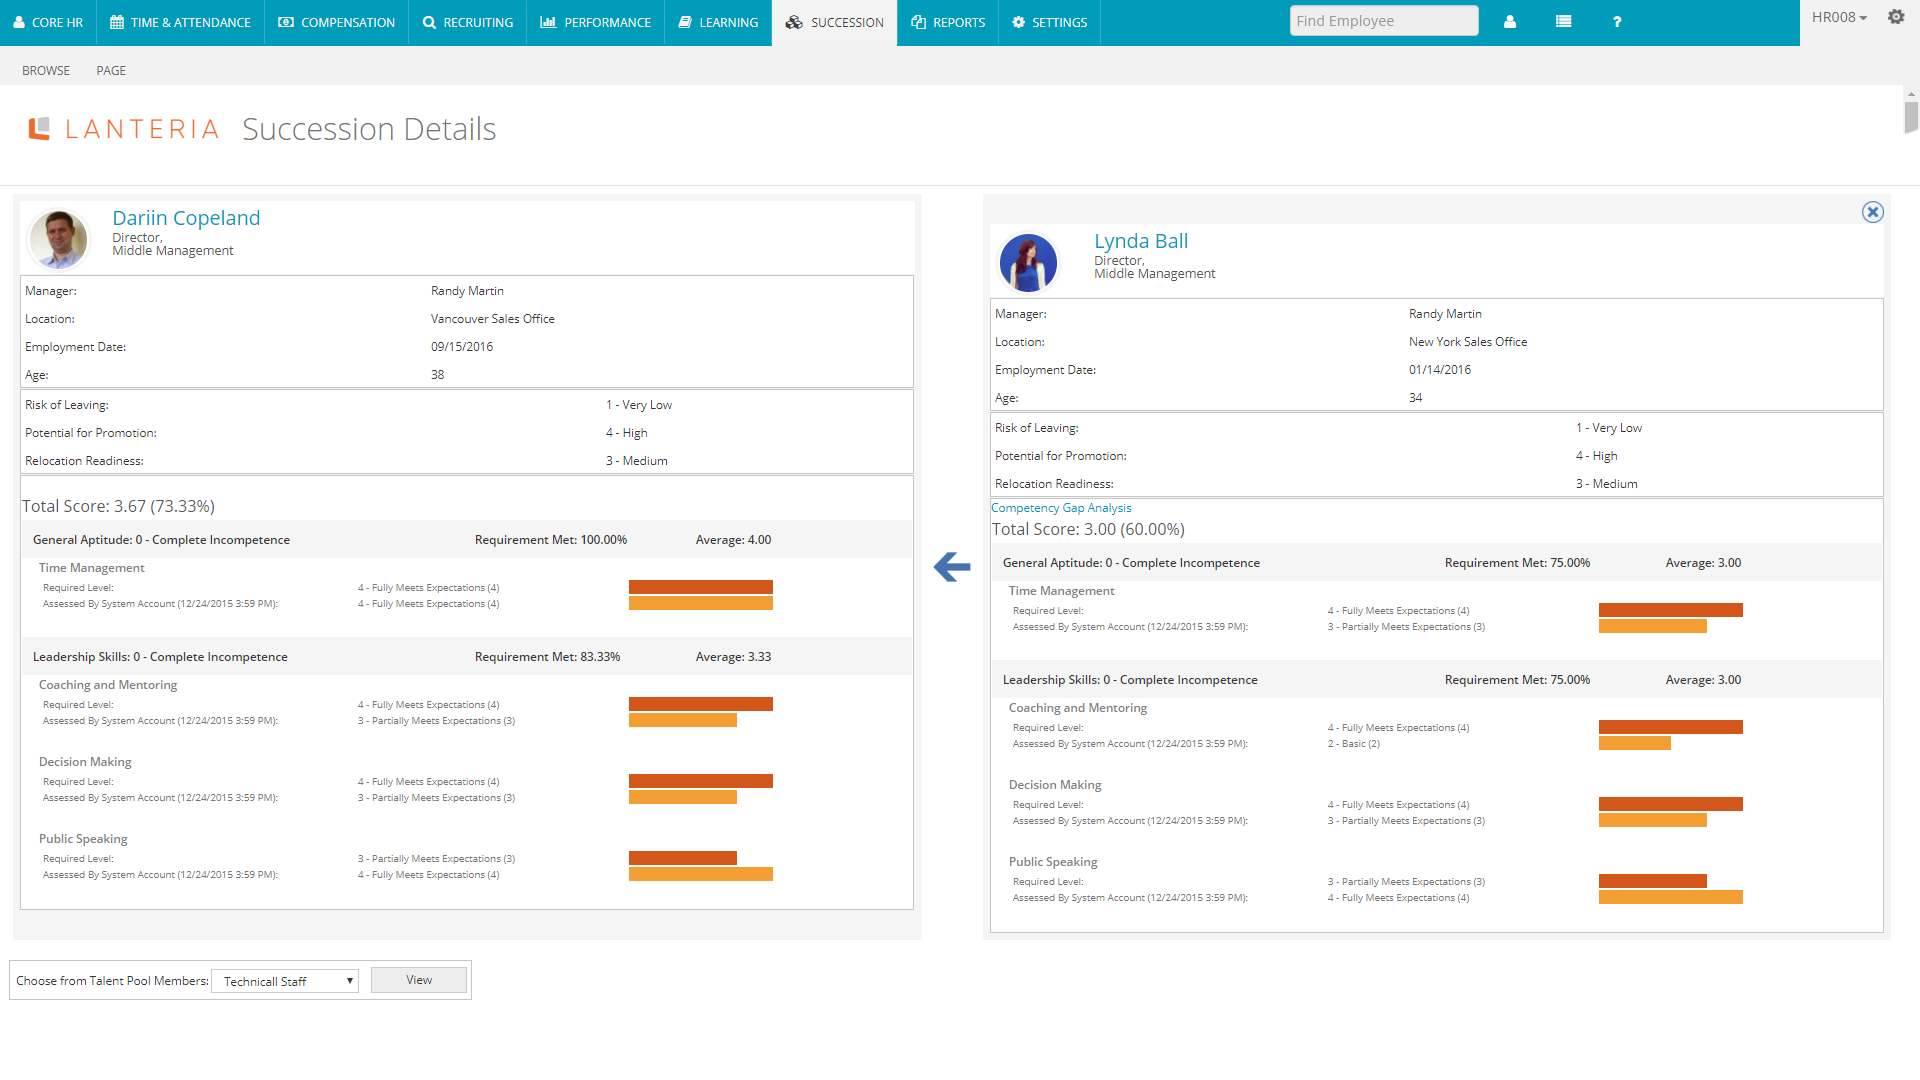1920x1080 pixels.
Task: Click the vertical page scrollbar
Action: point(1911,118)
